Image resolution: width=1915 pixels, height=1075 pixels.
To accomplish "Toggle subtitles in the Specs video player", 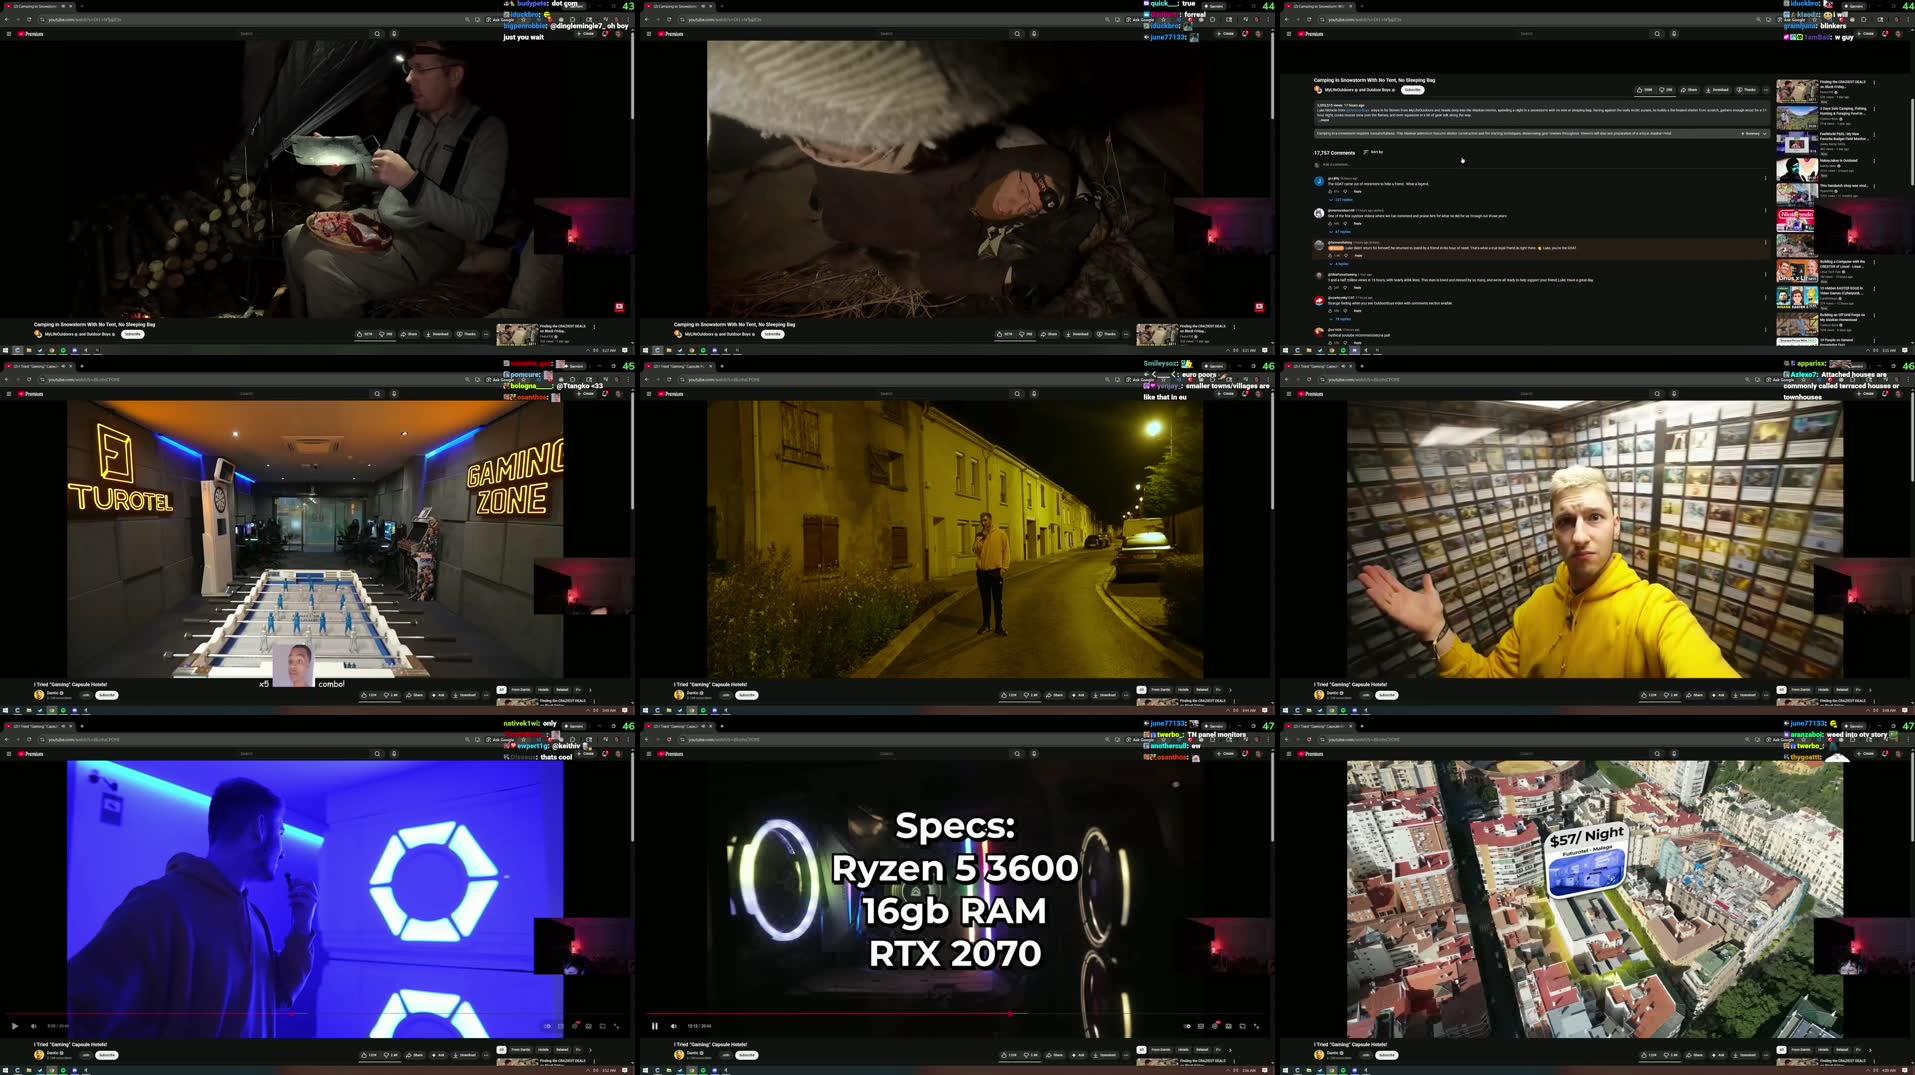I will [x=1201, y=1026].
